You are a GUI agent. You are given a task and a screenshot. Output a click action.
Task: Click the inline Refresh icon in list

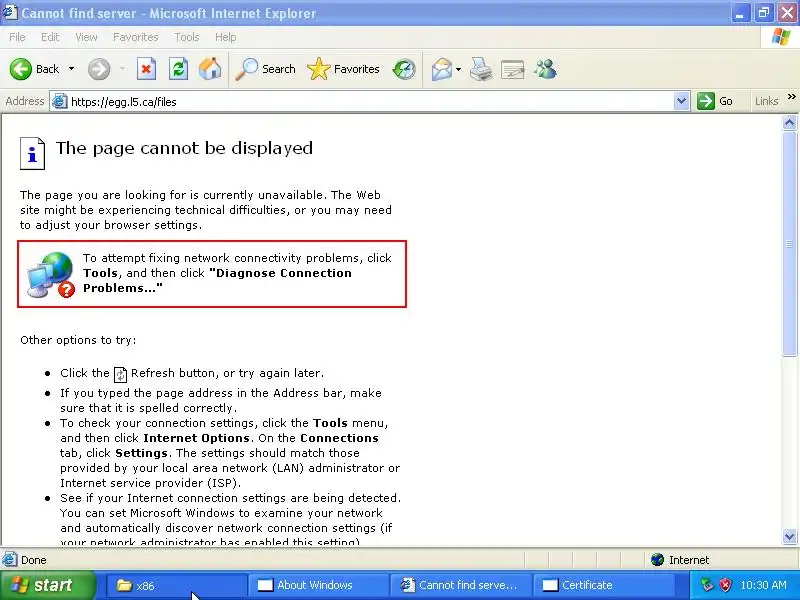coord(120,374)
